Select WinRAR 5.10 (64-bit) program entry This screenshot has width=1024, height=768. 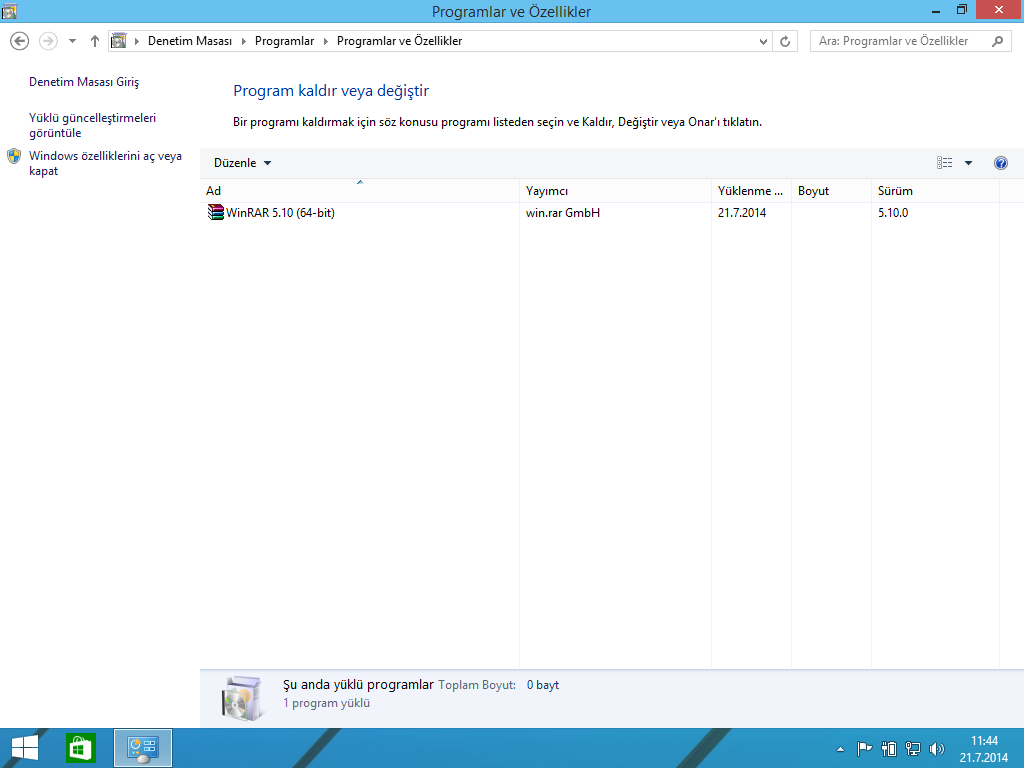279,213
